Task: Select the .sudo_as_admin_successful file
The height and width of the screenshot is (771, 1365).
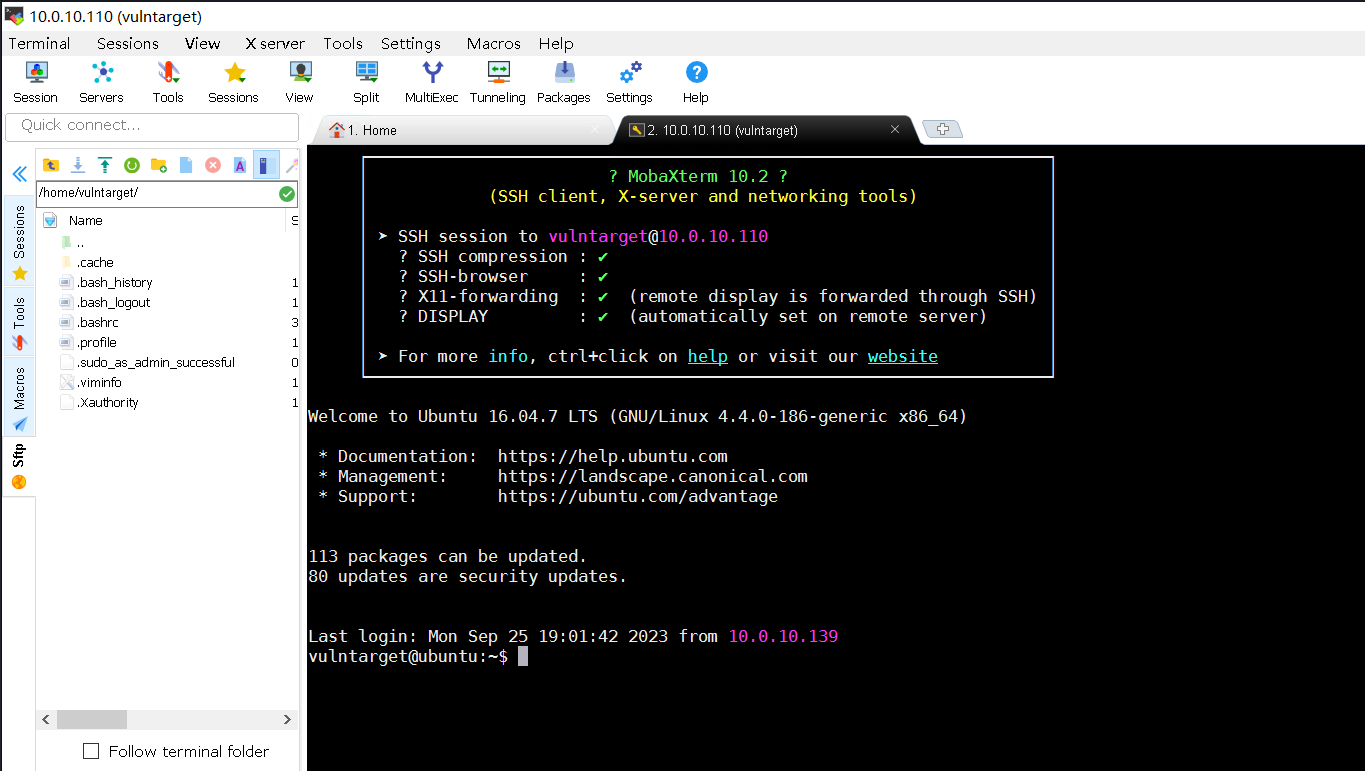Action: point(148,362)
